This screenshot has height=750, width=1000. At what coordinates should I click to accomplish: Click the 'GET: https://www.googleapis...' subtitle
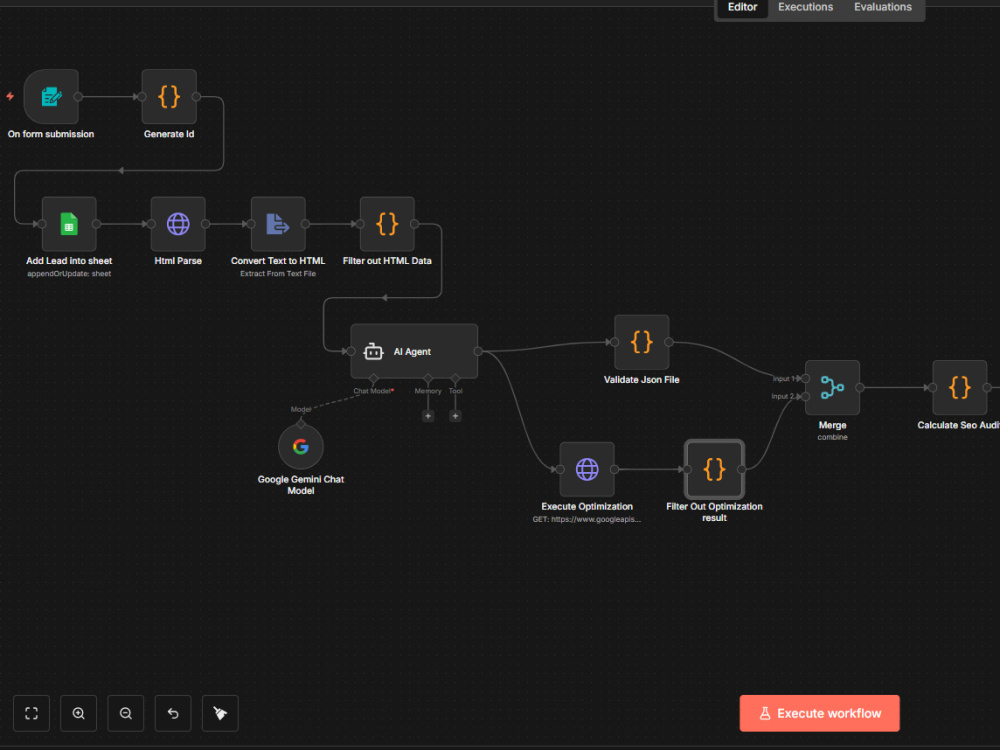[587, 519]
